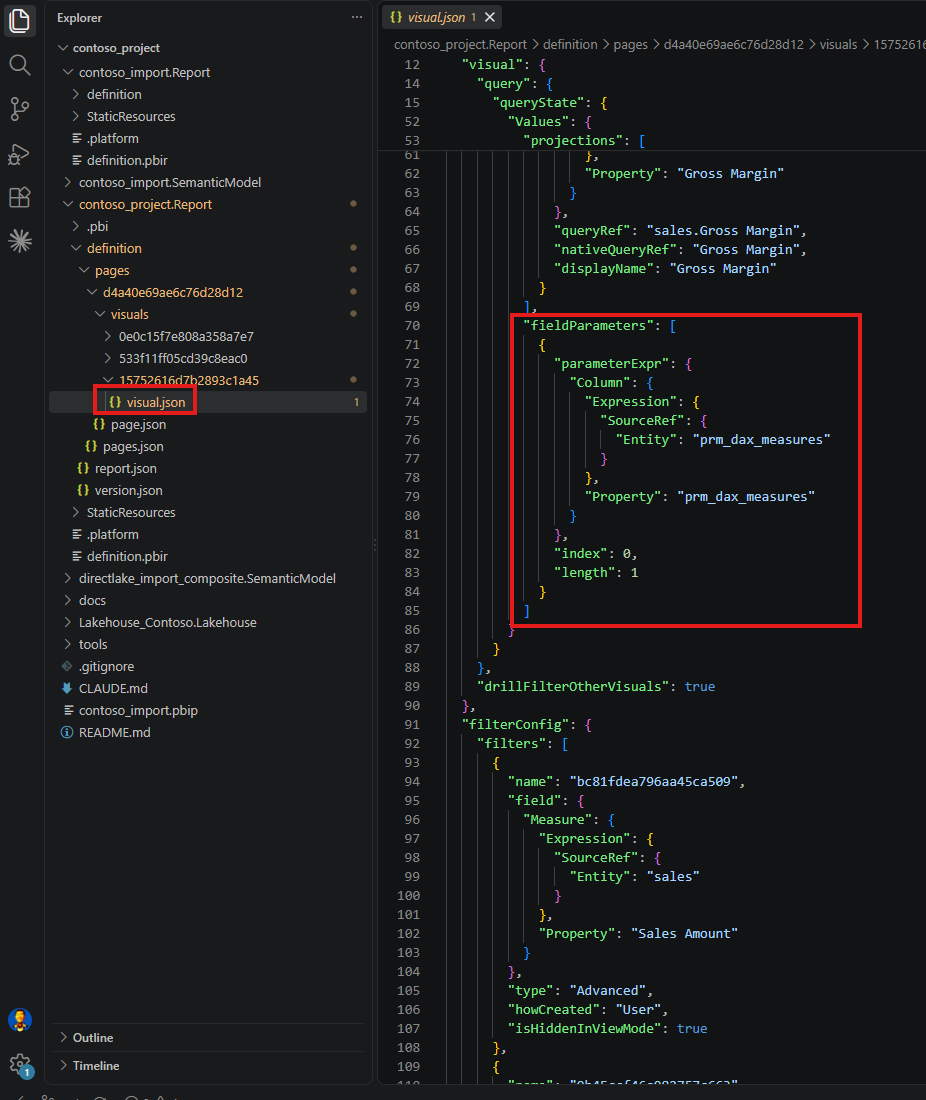Viewport: 926px width, 1100px height.
Task: Close the visual.json editor tab
Action: point(490,18)
